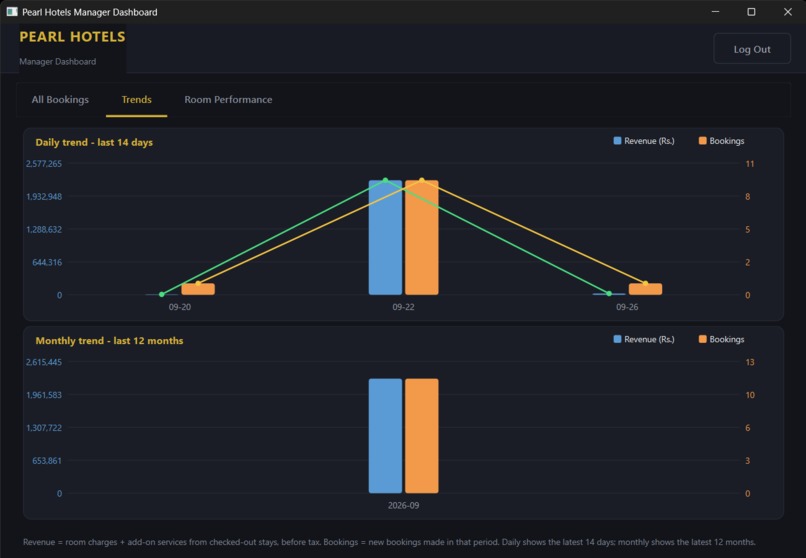
Task: Click the 'PEARL HOTELS' title text
Action: point(72,37)
